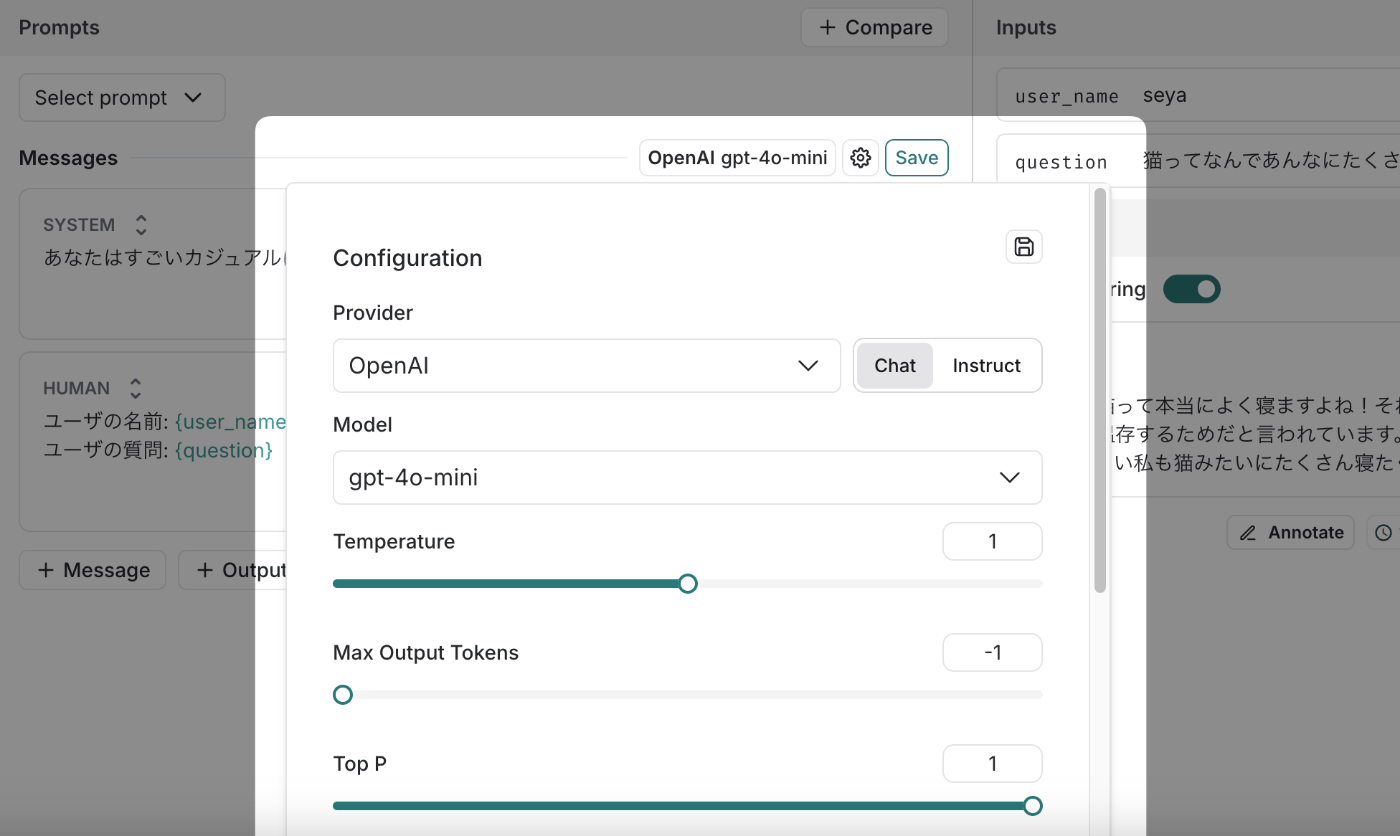Click the Save button
Viewport: 1400px width, 836px height.
click(917, 158)
